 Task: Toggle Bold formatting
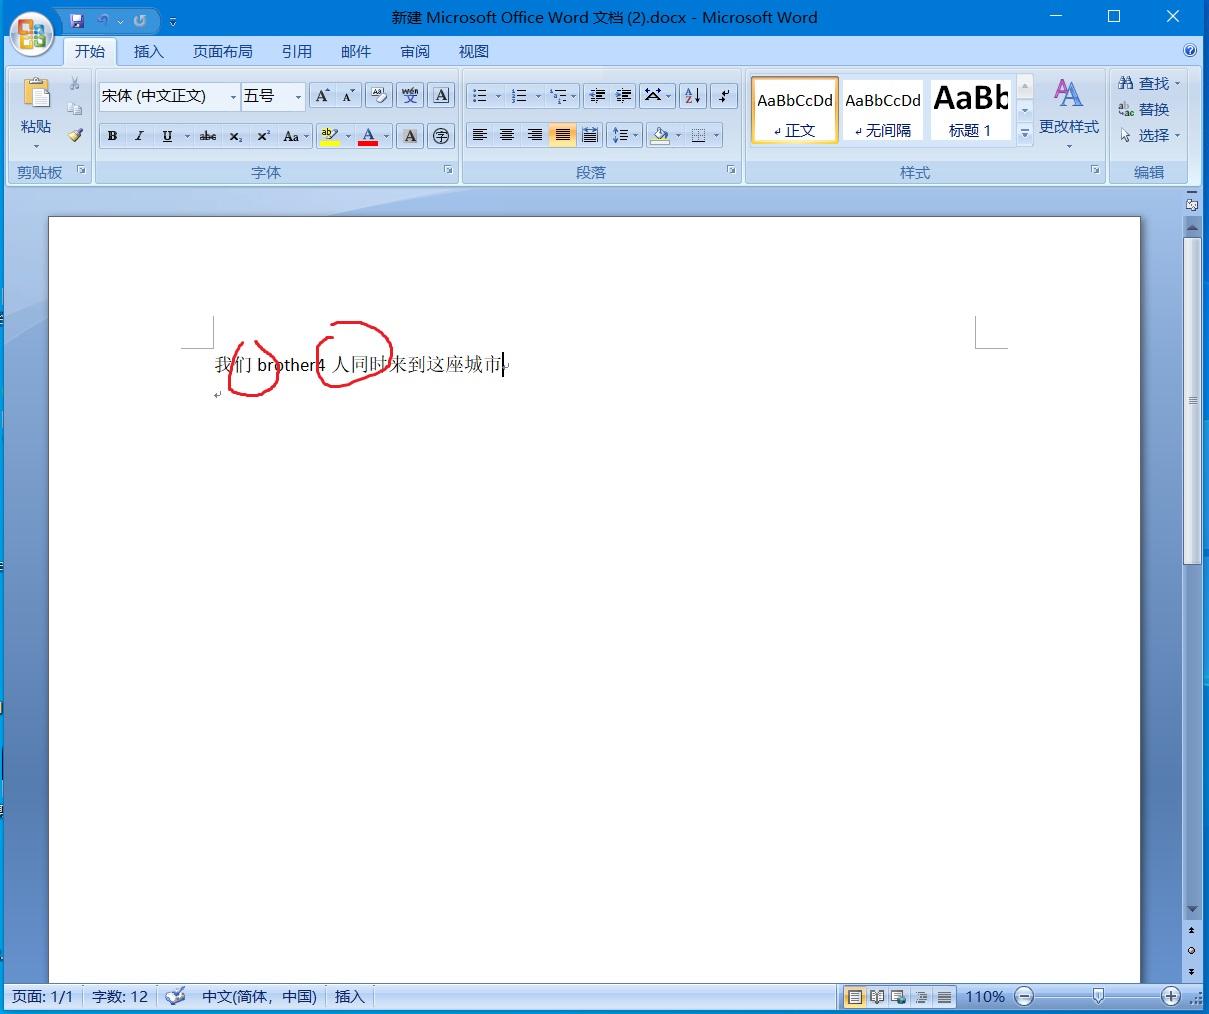pos(112,136)
